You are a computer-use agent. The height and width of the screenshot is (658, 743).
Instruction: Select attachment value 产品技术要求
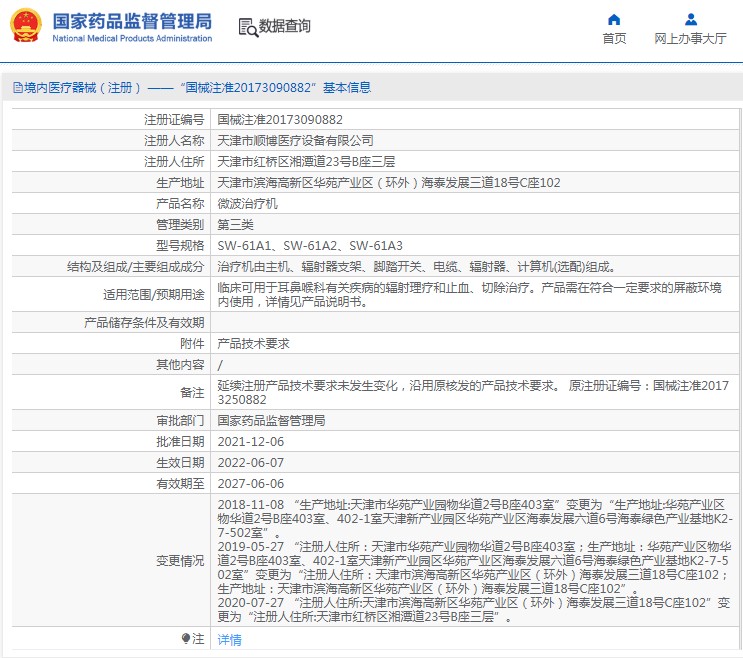[x=254, y=343]
